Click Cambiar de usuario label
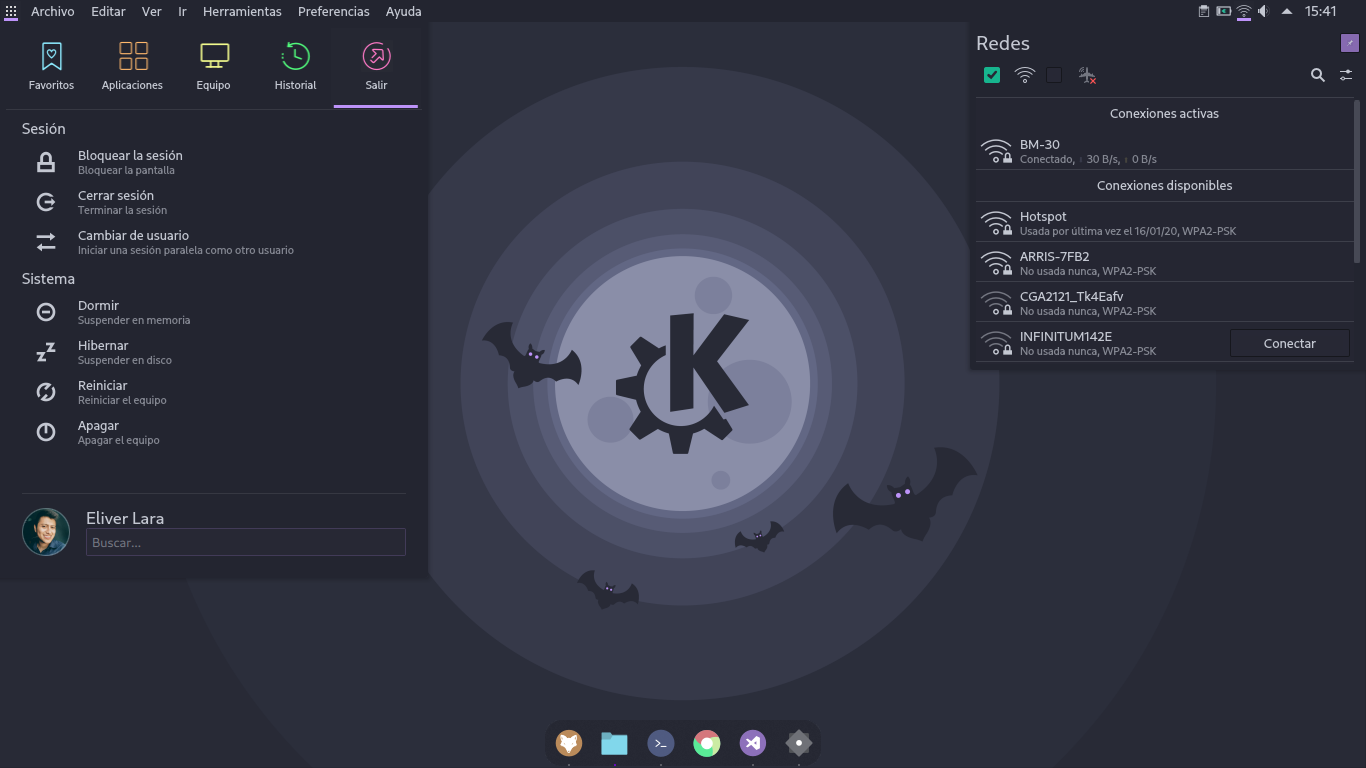1366x768 pixels. (133, 236)
